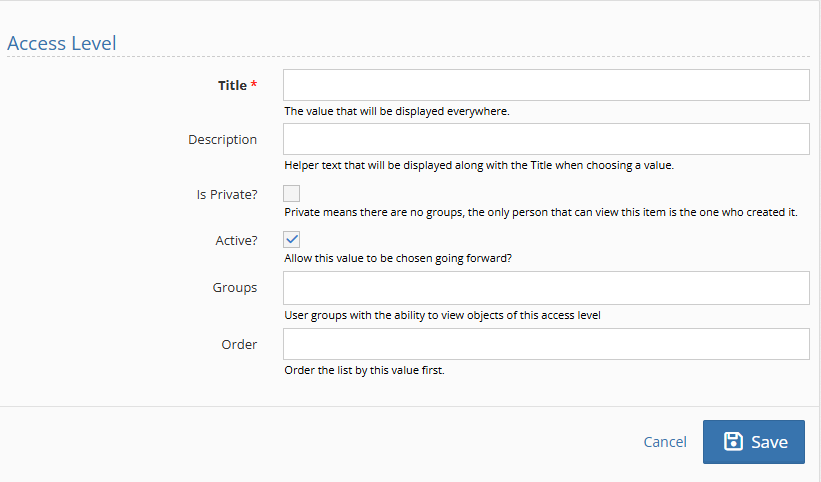The width and height of the screenshot is (821, 482).
Task: Click the red required asterisk beside Title
Action: click(x=254, y=84)
